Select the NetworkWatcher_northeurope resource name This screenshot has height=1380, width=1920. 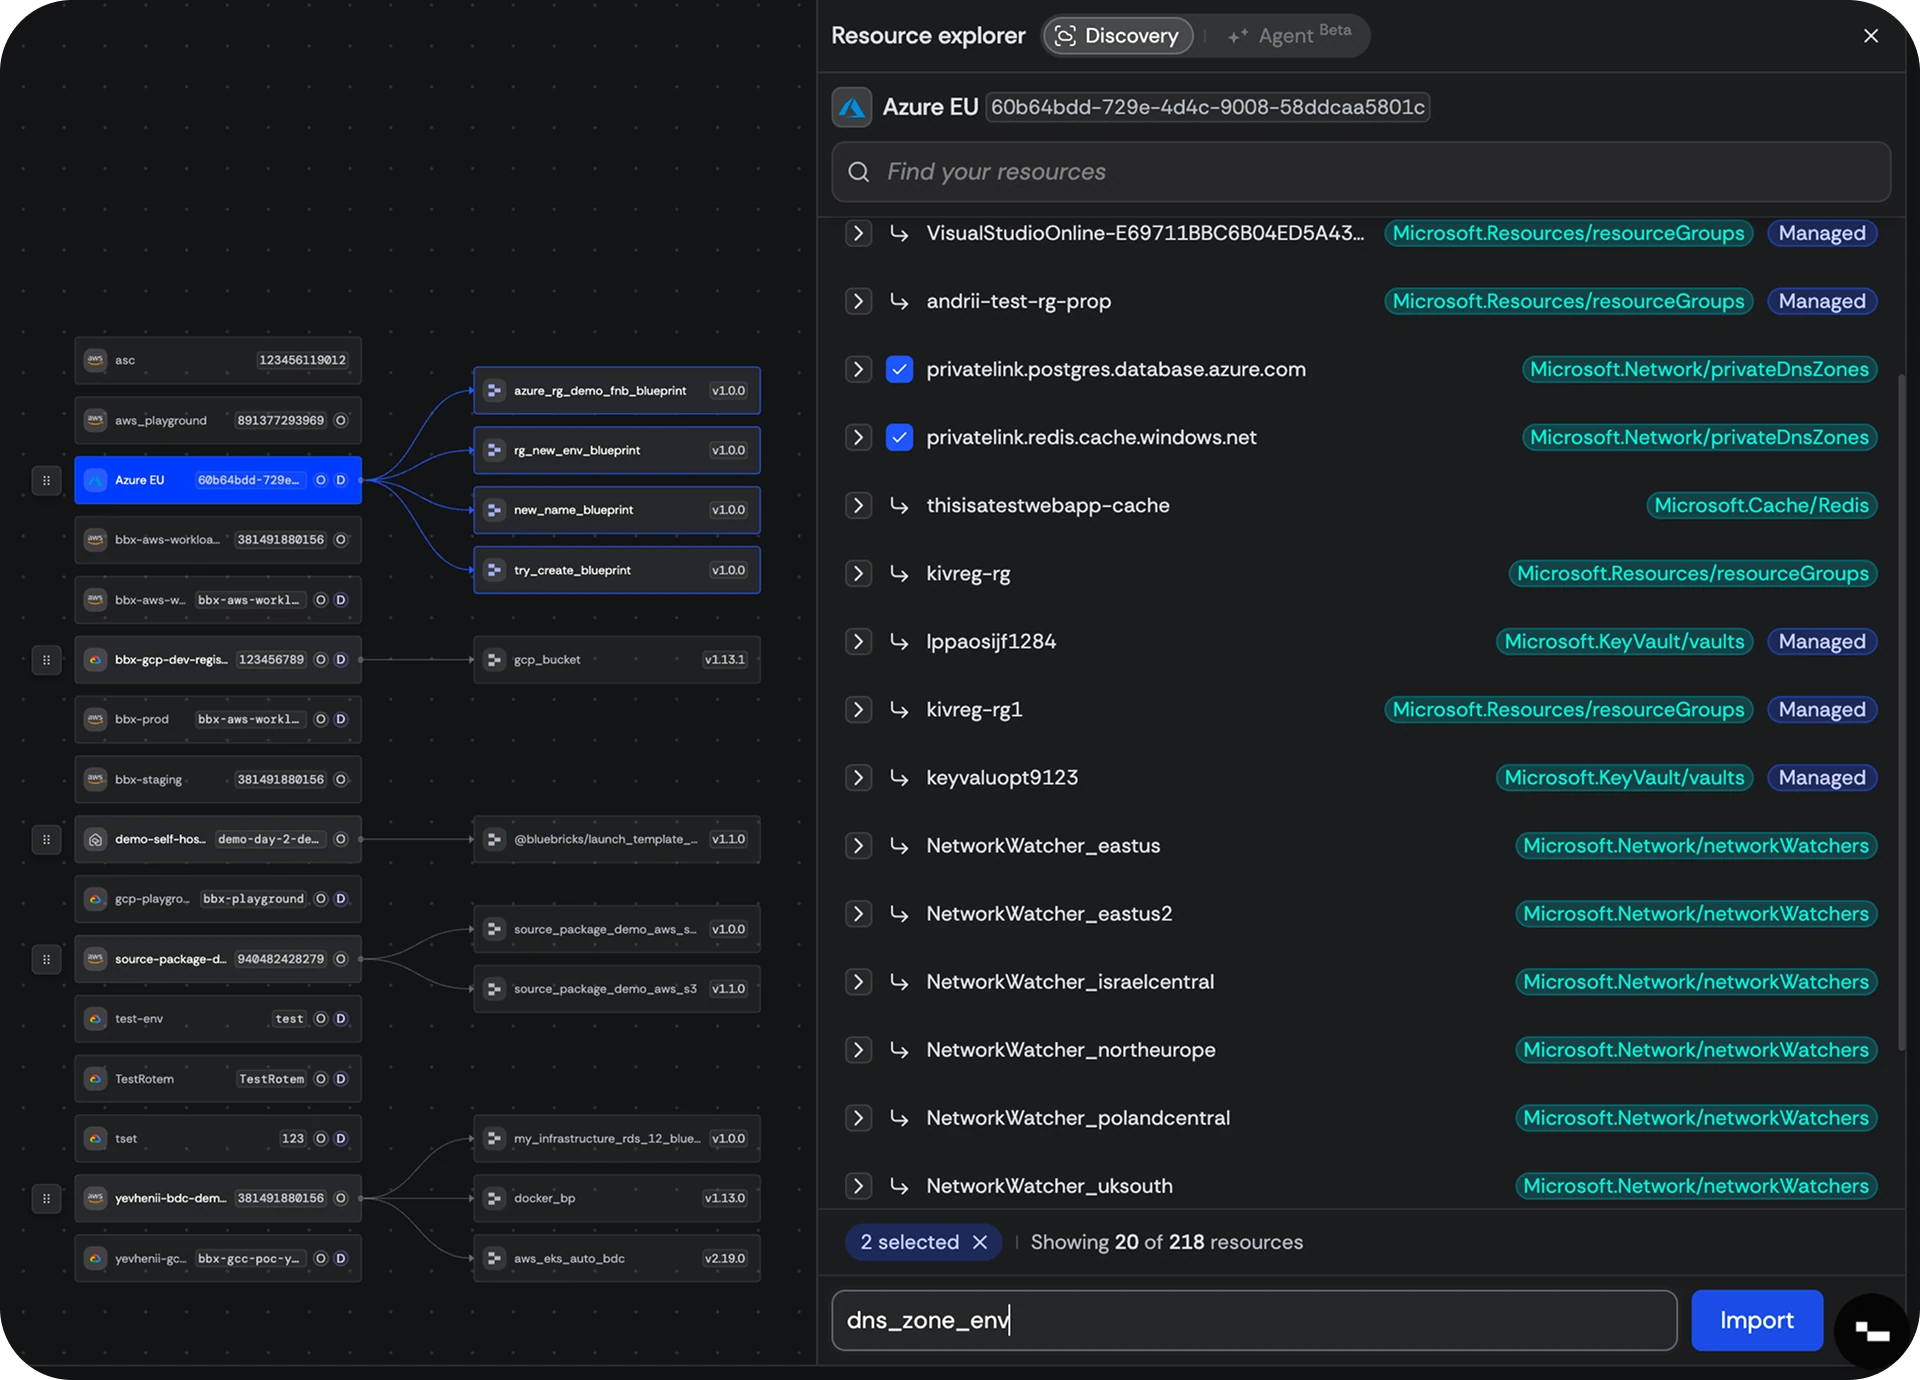click(1071, 1050)
